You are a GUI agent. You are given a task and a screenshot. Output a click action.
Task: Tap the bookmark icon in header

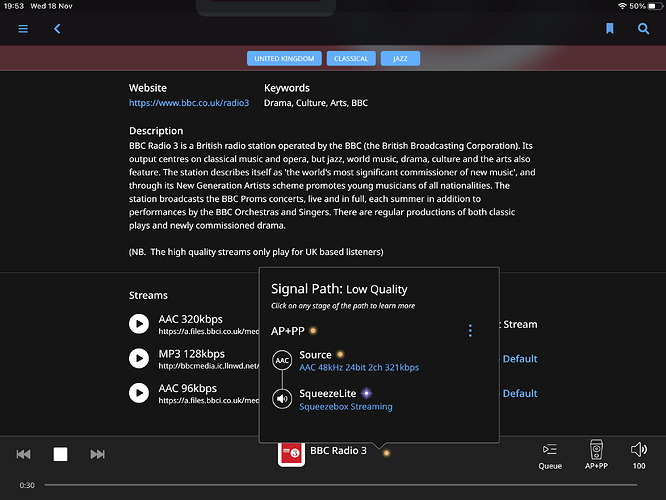click(x=609, y=29)
